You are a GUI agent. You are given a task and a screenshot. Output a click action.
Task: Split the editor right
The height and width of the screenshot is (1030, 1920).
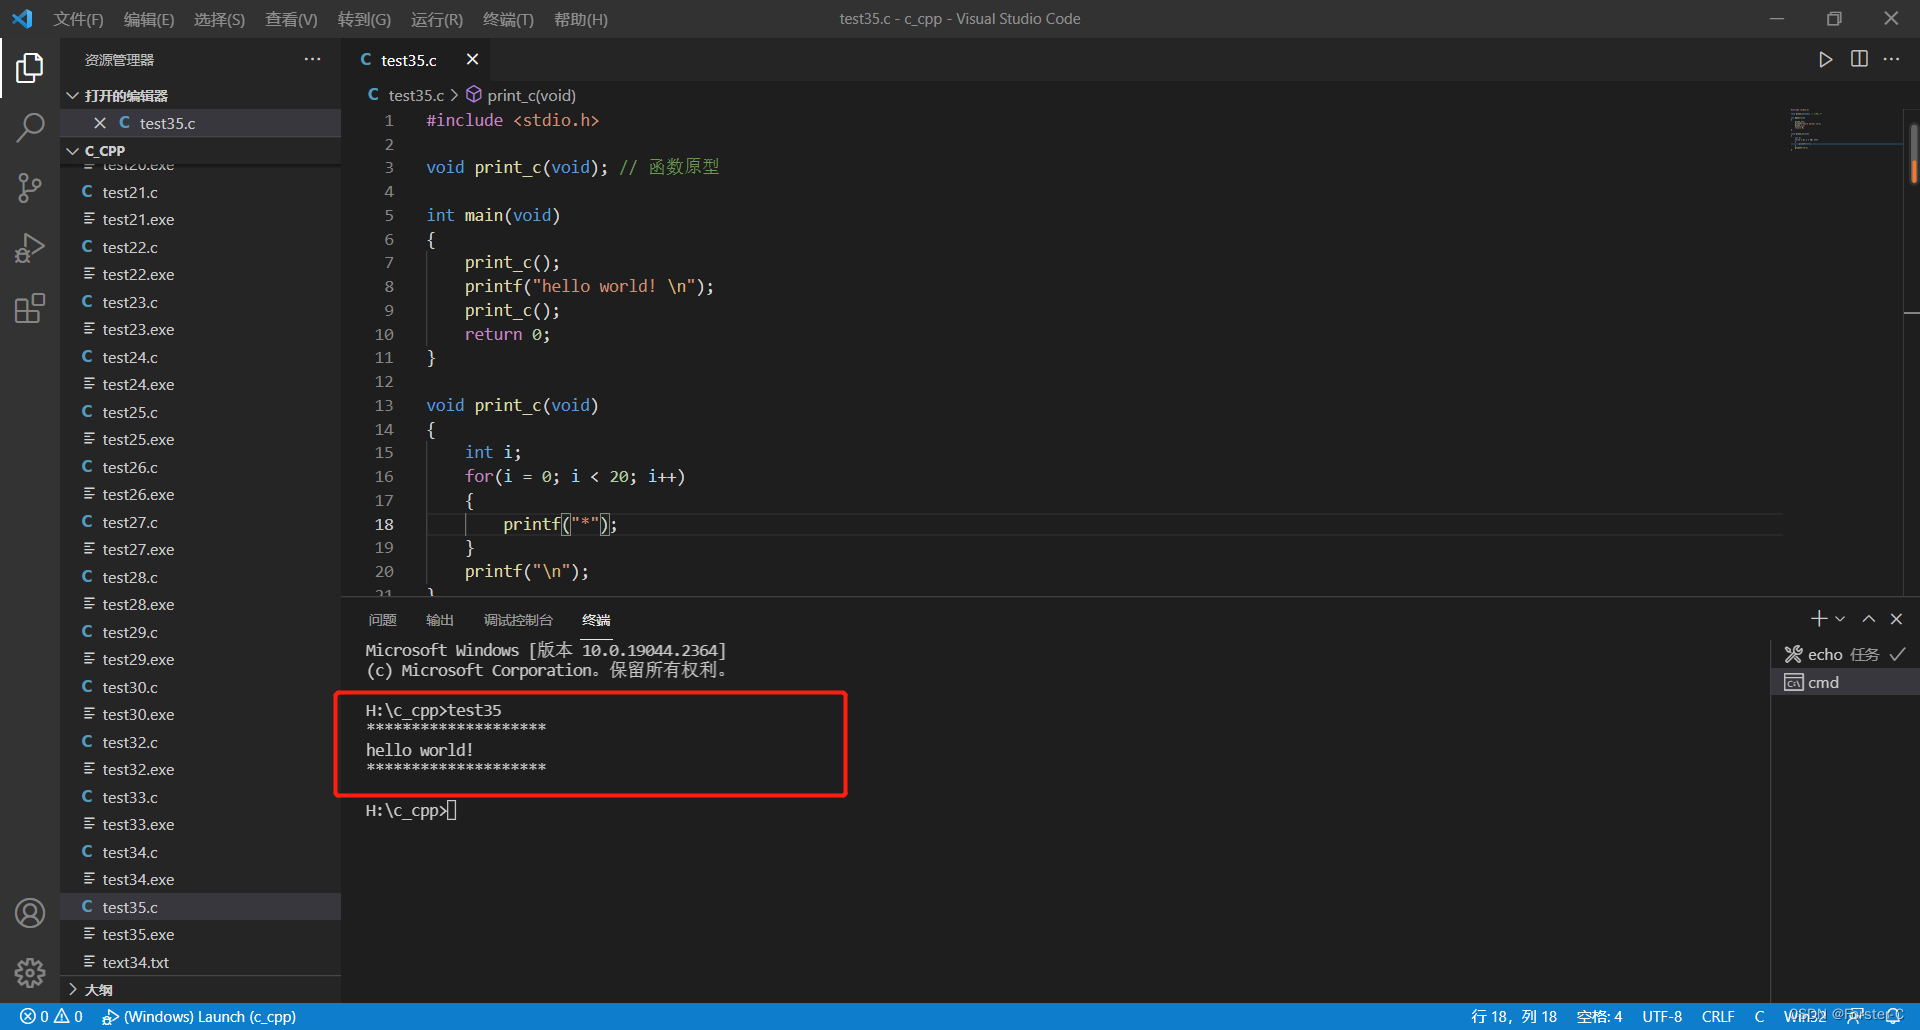[1859, 60]
